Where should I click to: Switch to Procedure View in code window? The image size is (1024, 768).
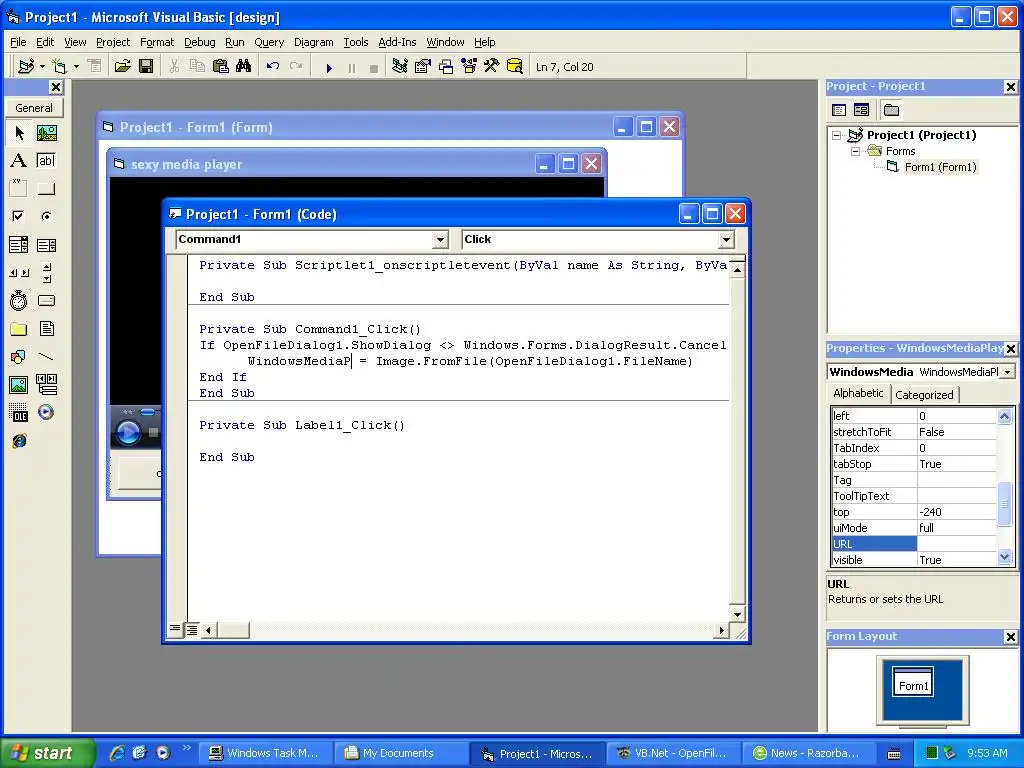[175, 630]
